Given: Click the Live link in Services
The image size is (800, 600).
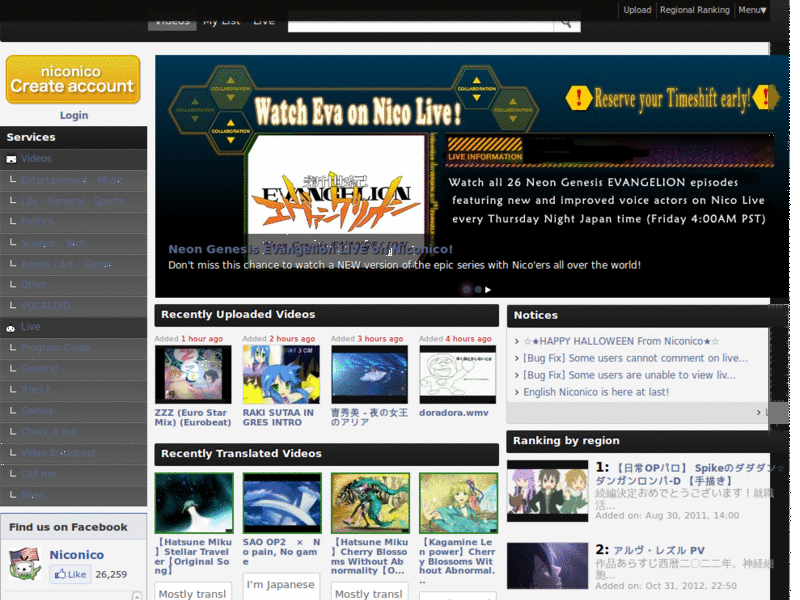Looking at the screenshot, I should click(31, 327).
